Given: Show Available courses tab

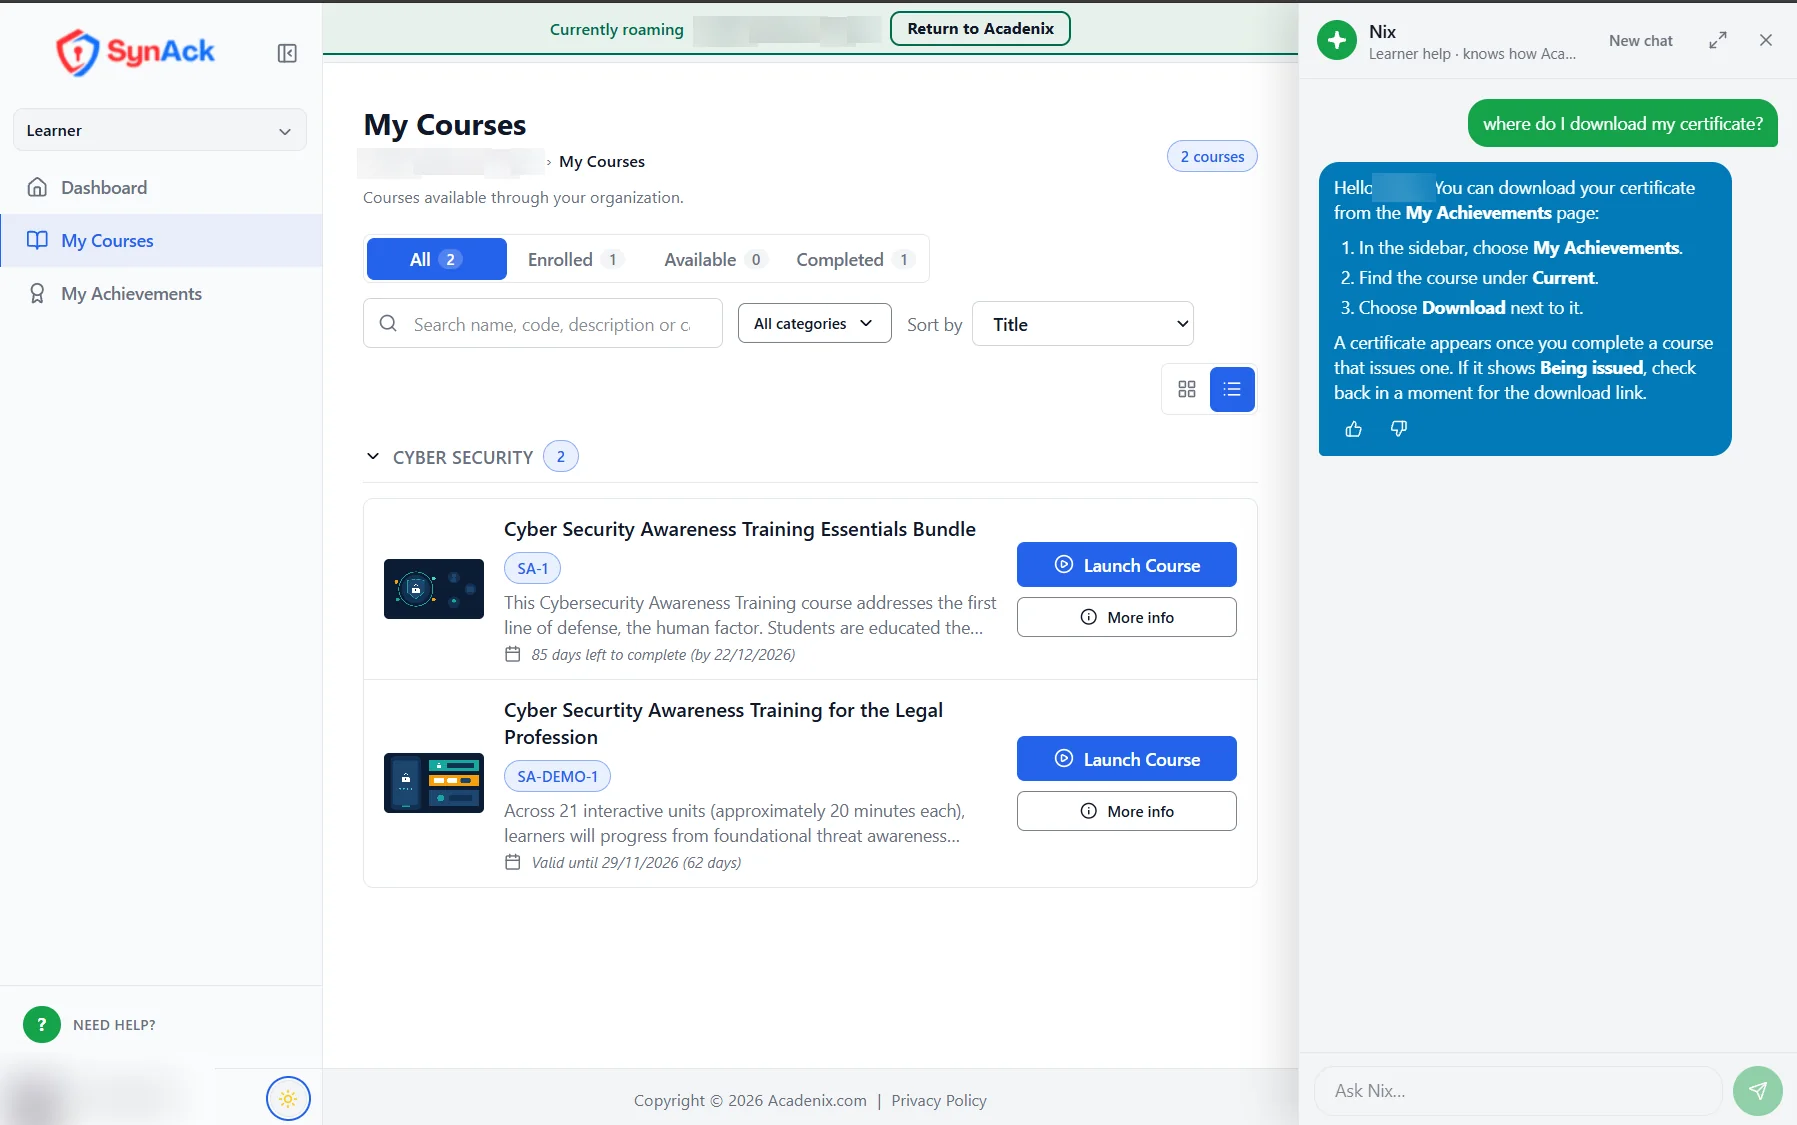Looking at the screenshot, I should pos(714,260).
